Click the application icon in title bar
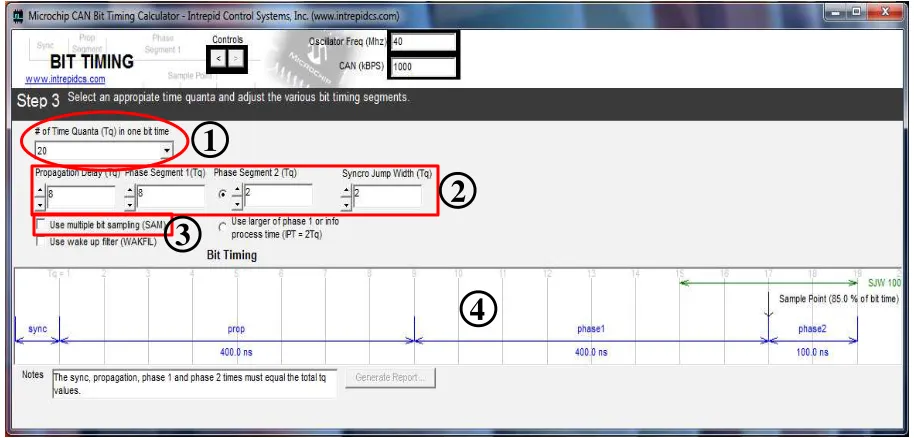914x438 pixels. click(x=19, y=16)
